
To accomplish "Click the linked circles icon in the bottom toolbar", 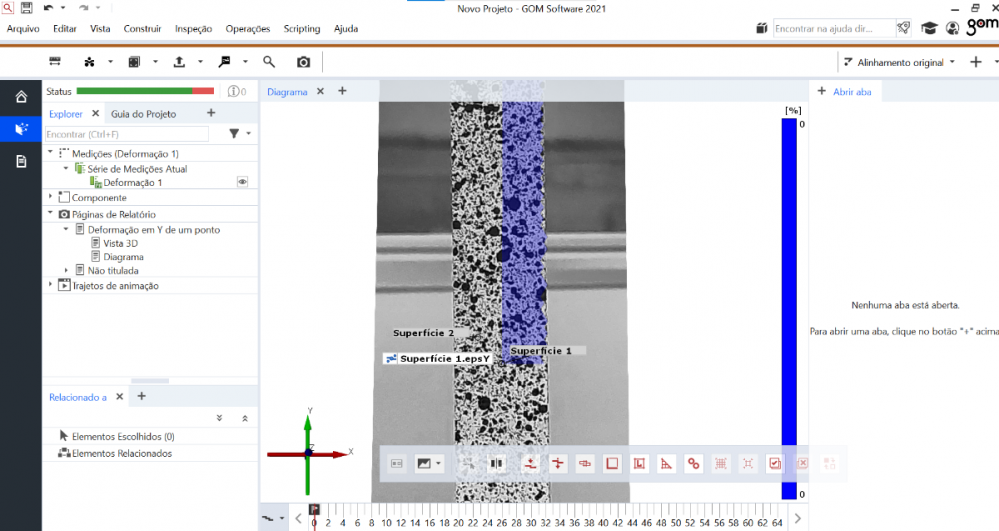I will (693, 464).
